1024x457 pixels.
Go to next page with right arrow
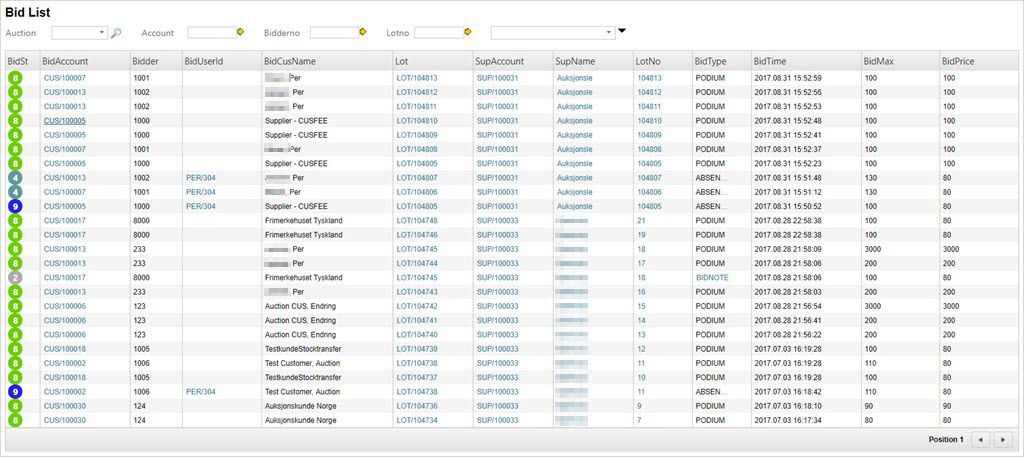tap(1003, 439)
